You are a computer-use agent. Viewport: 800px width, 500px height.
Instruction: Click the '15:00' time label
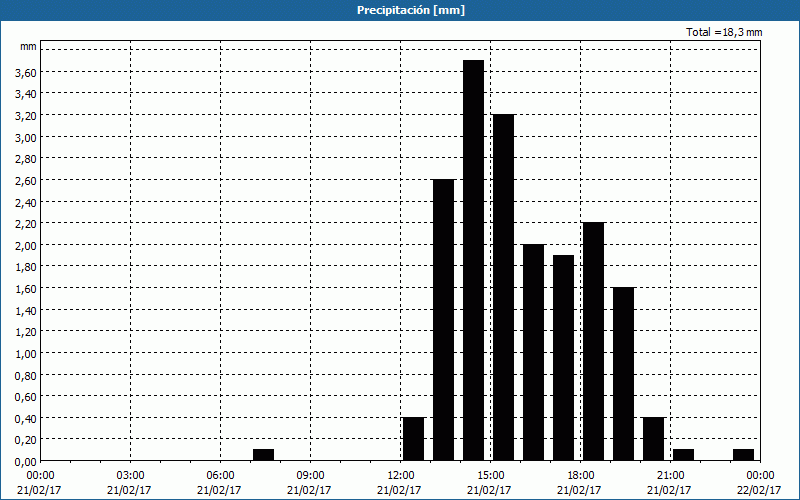[490, 476]
